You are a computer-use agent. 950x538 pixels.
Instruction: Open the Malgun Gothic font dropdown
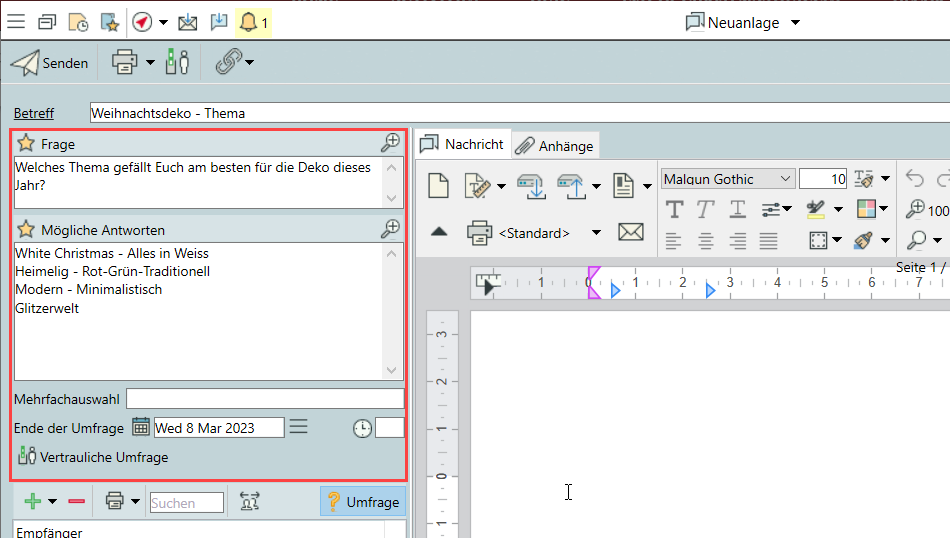[x=785, y=179]
